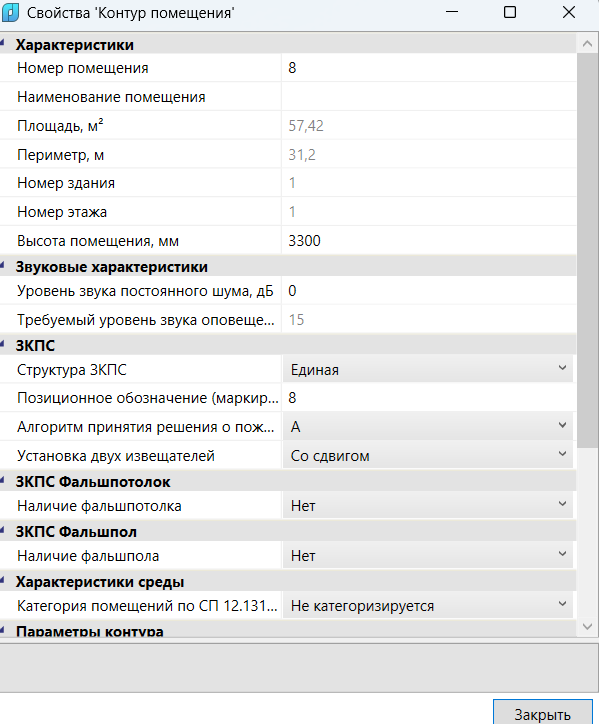The height and width of the screenshot is (724, 599).
Task: Edit the Высота помещения value 3300
Action: (x=429, y=241)
